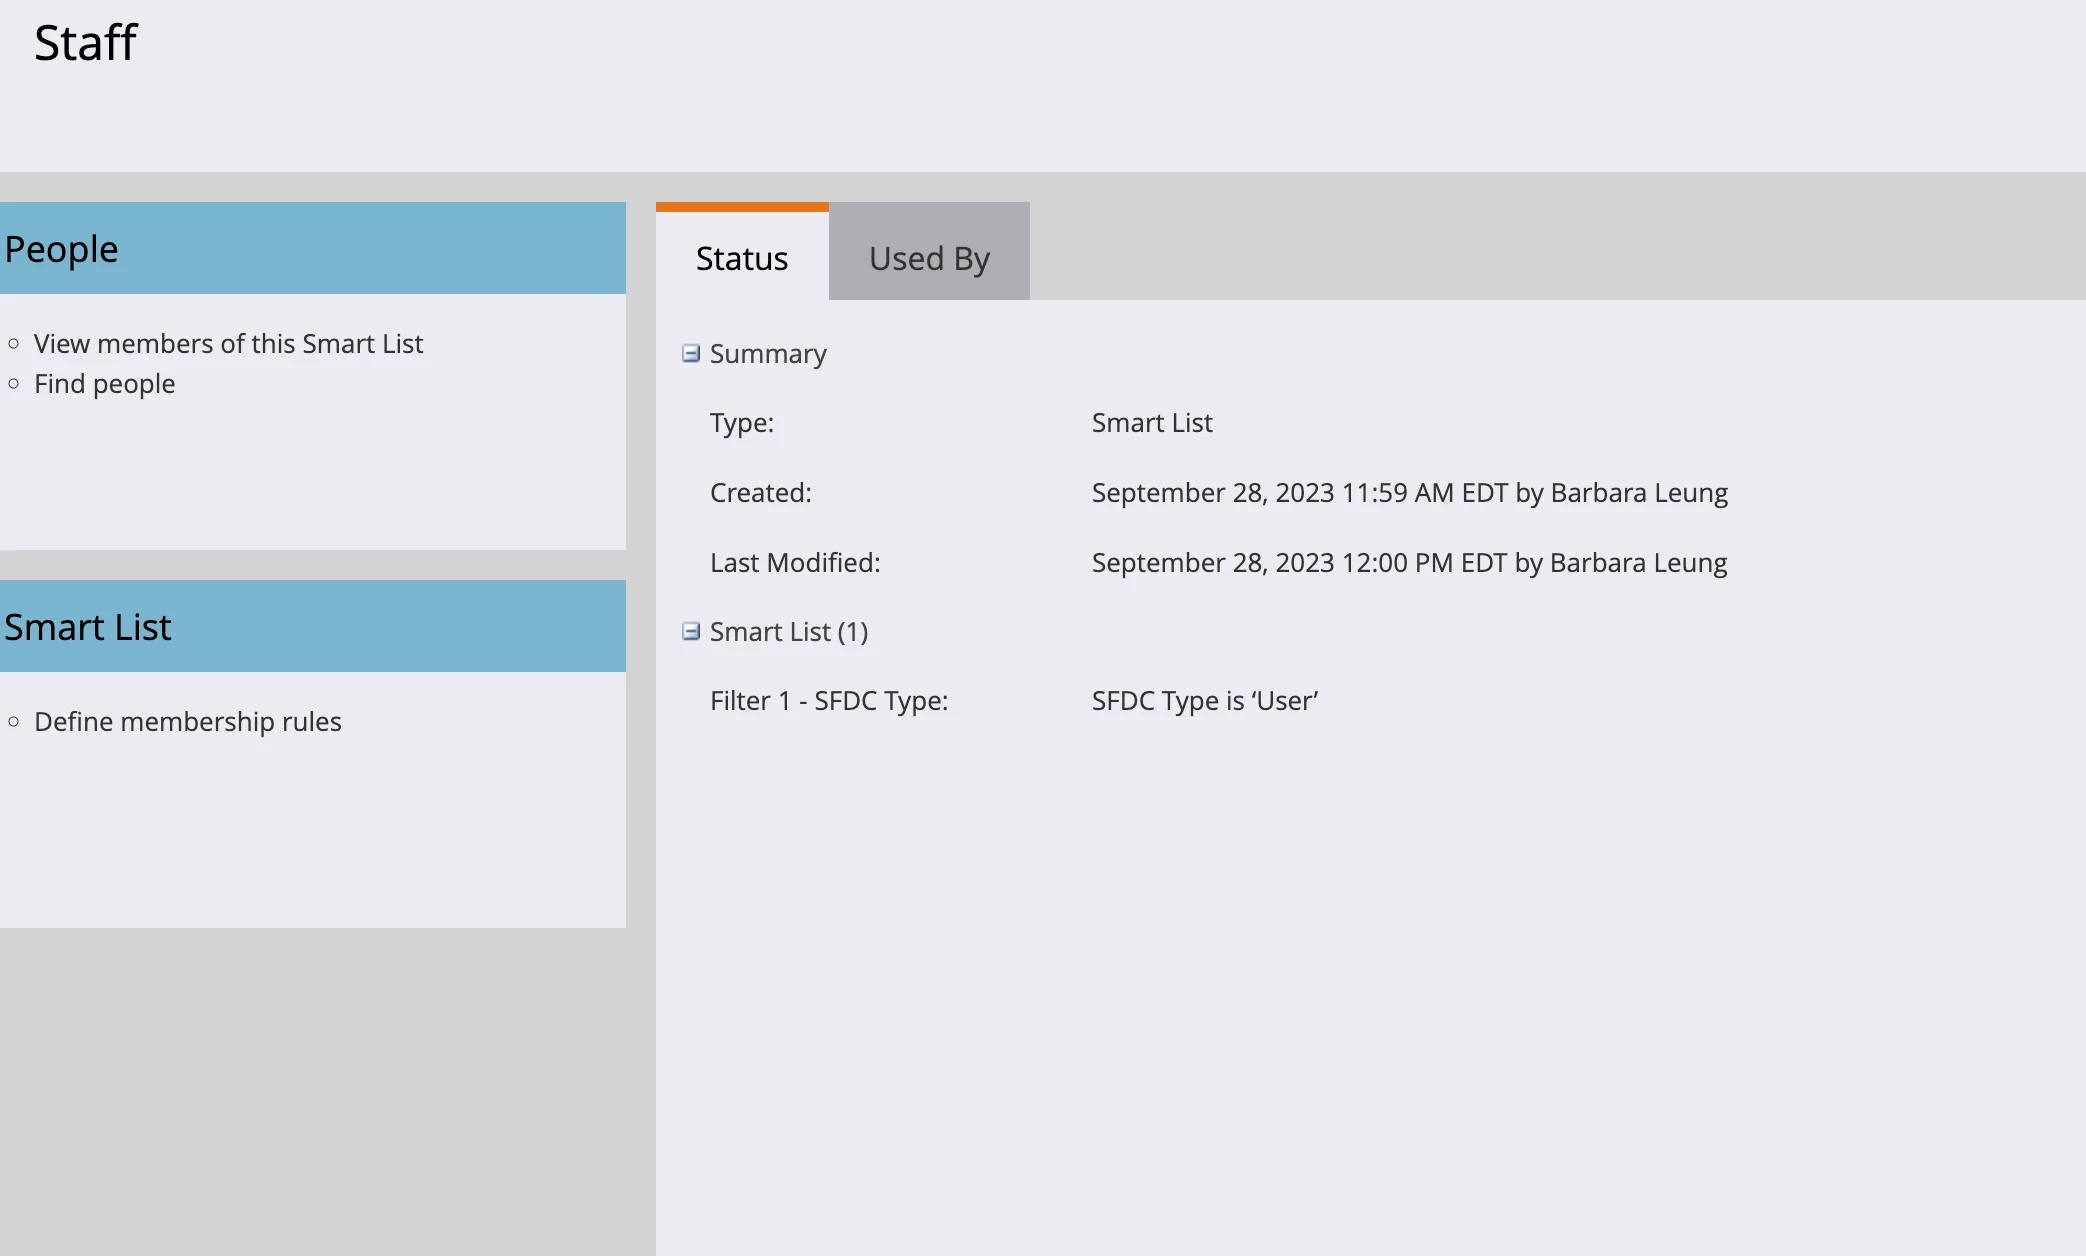
Task: Select the Status tab
Action: 742,258
